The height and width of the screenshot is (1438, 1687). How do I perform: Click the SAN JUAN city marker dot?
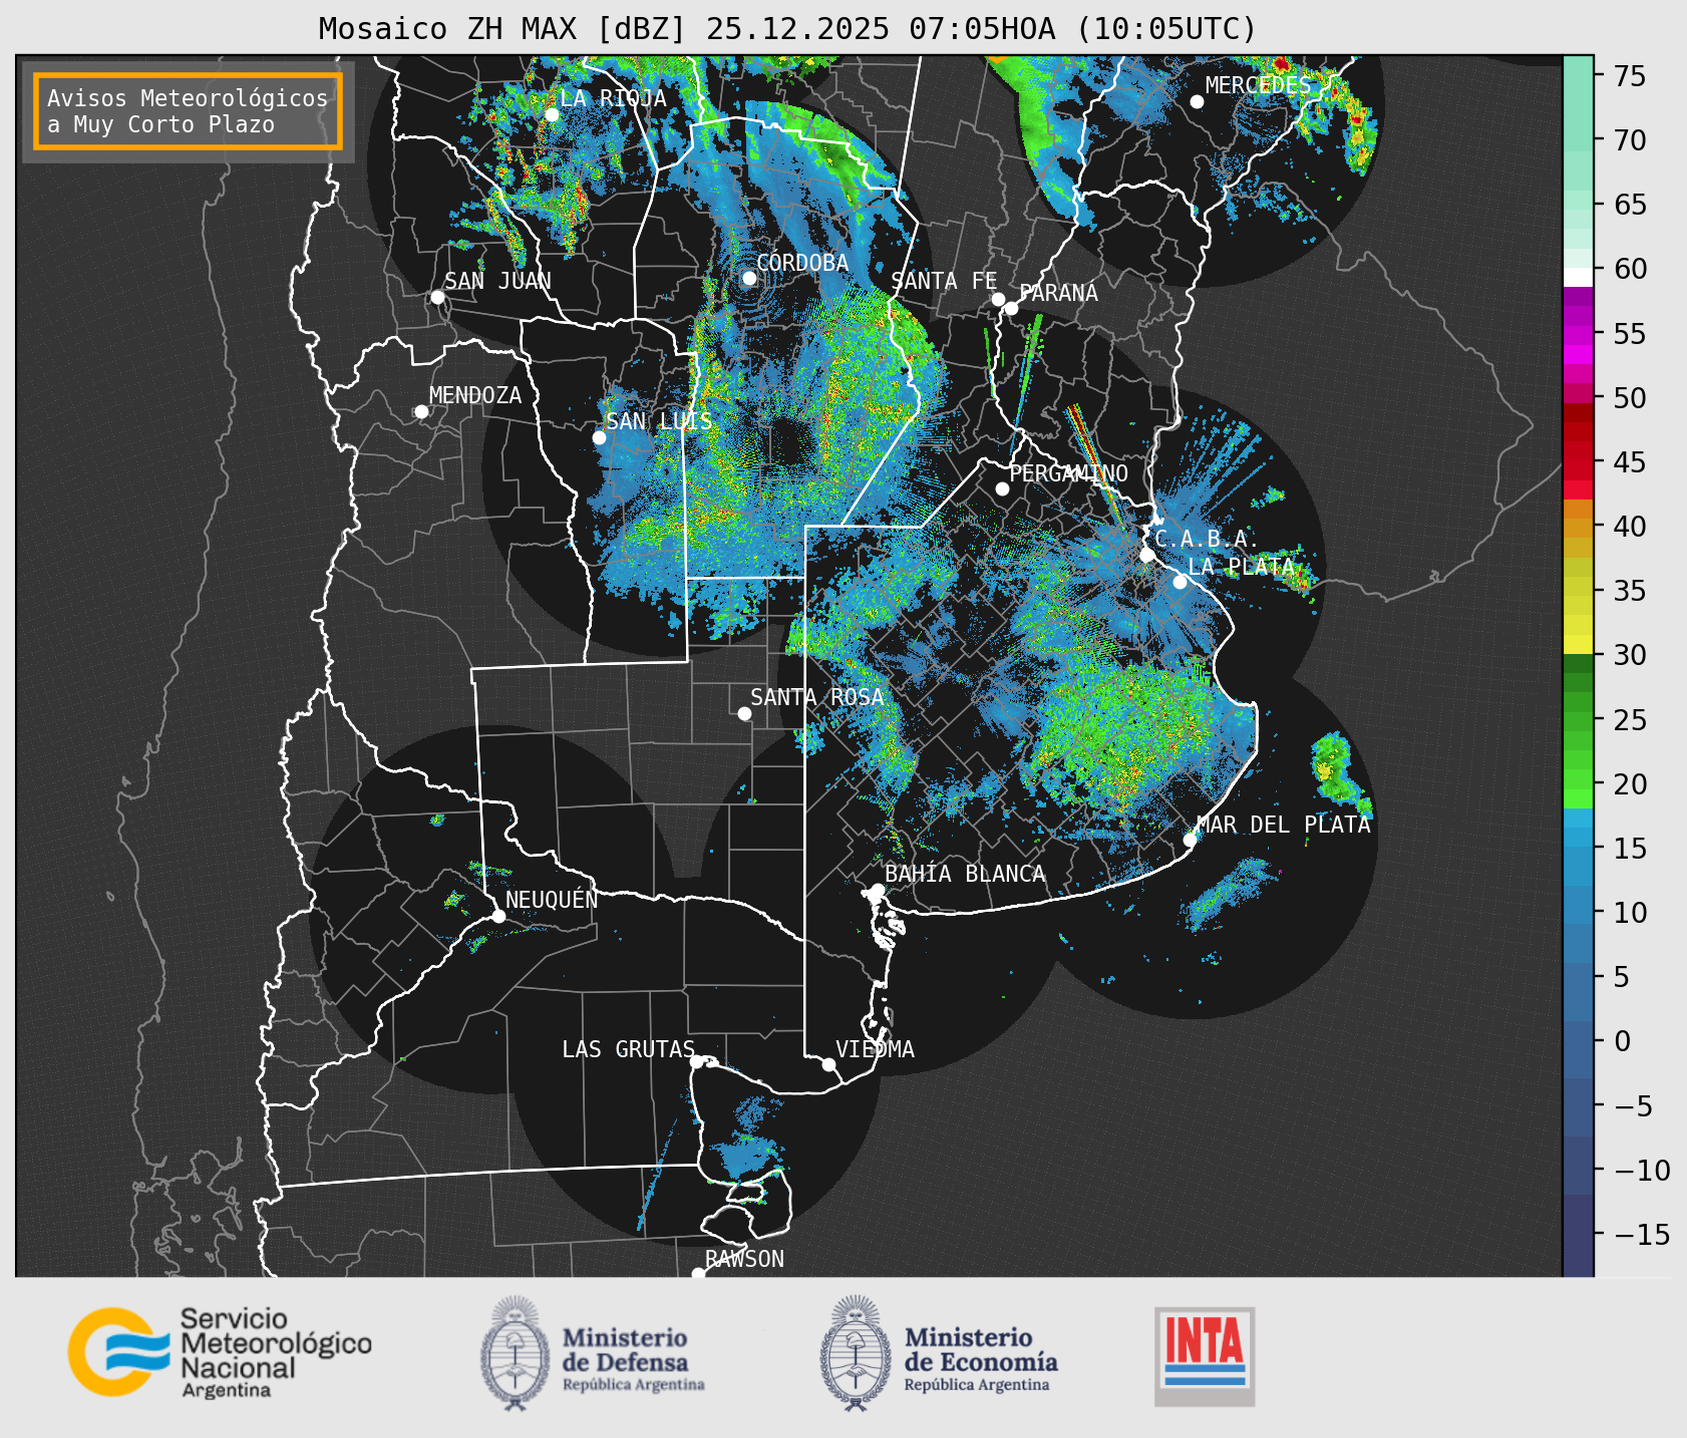click(x=437, y=297)
